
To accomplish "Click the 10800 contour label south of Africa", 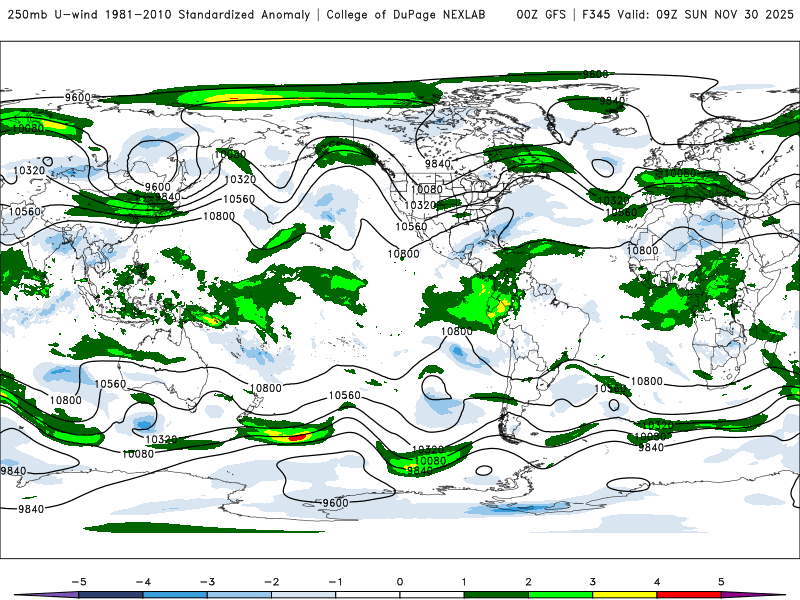I will coord(646,382).
